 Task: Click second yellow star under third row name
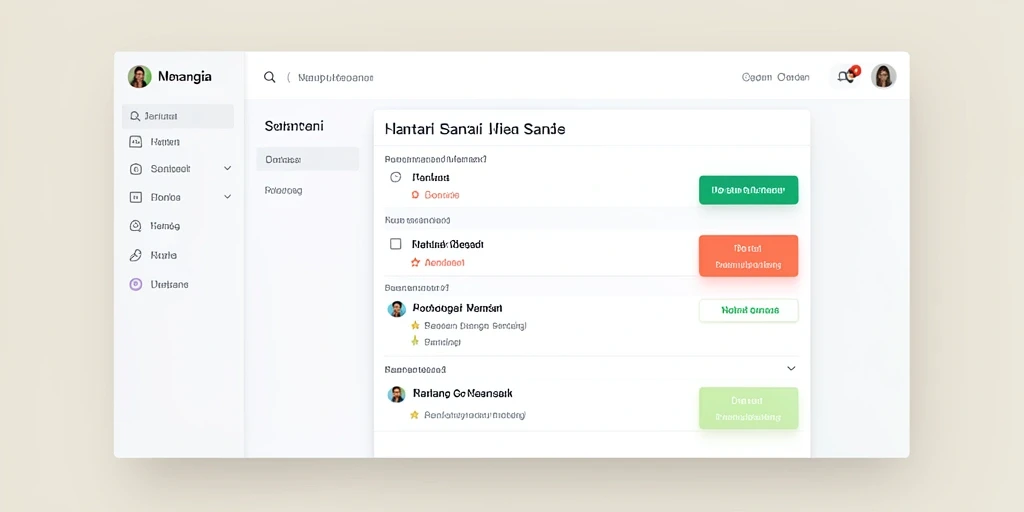click(x=415, y=341)
